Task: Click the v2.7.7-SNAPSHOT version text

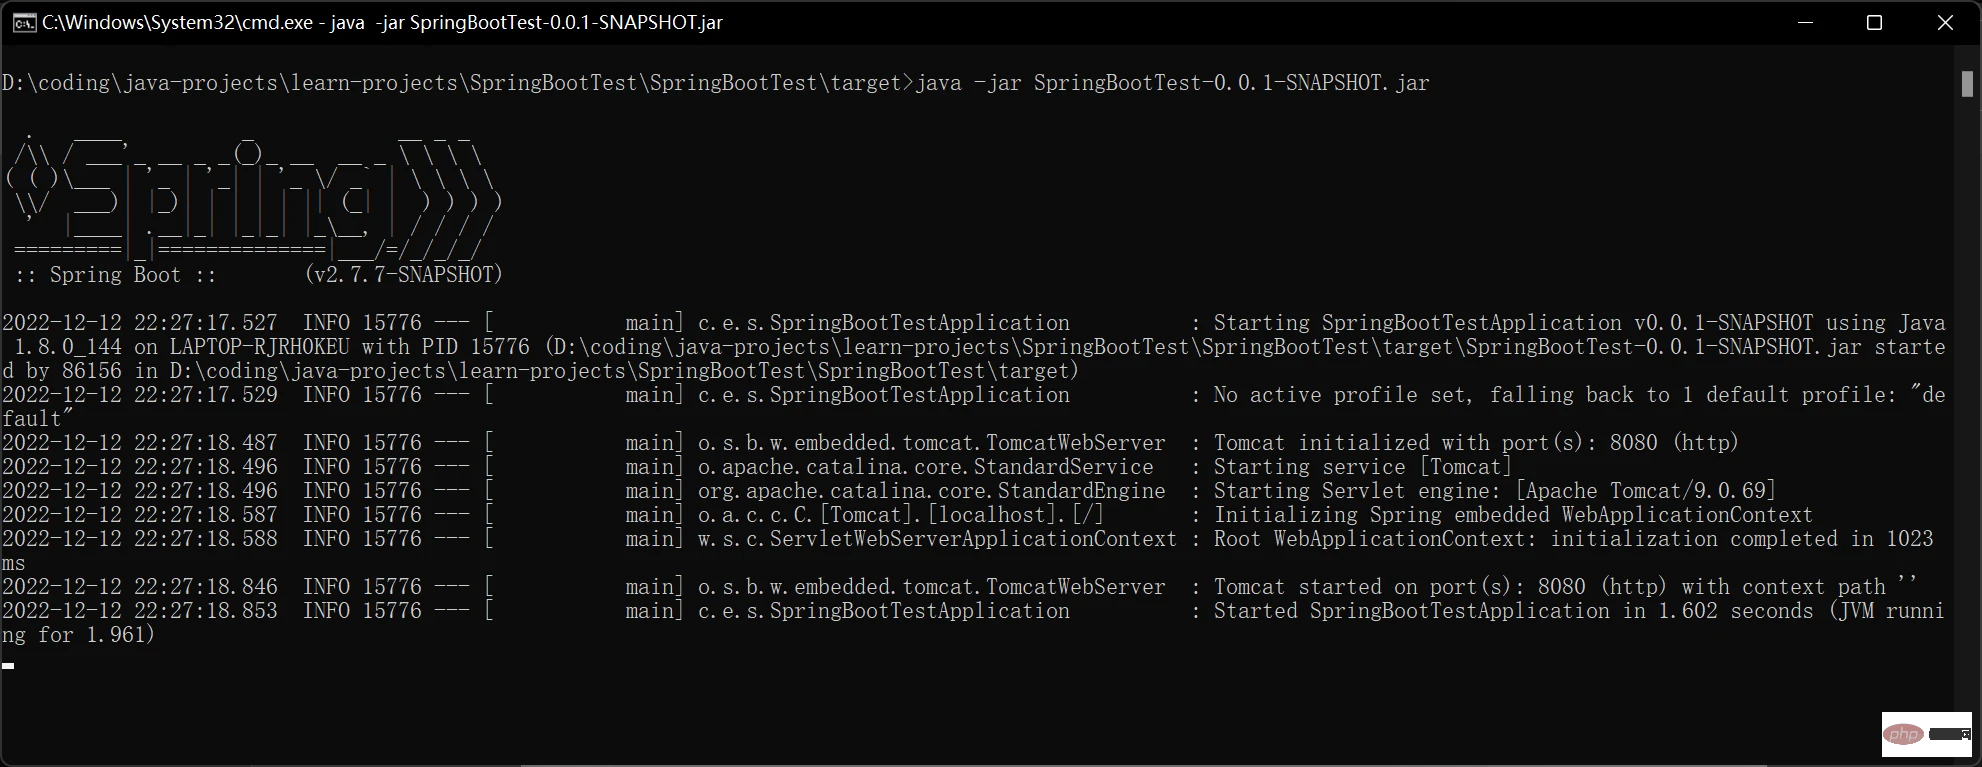Action: [x=403, y=275]
